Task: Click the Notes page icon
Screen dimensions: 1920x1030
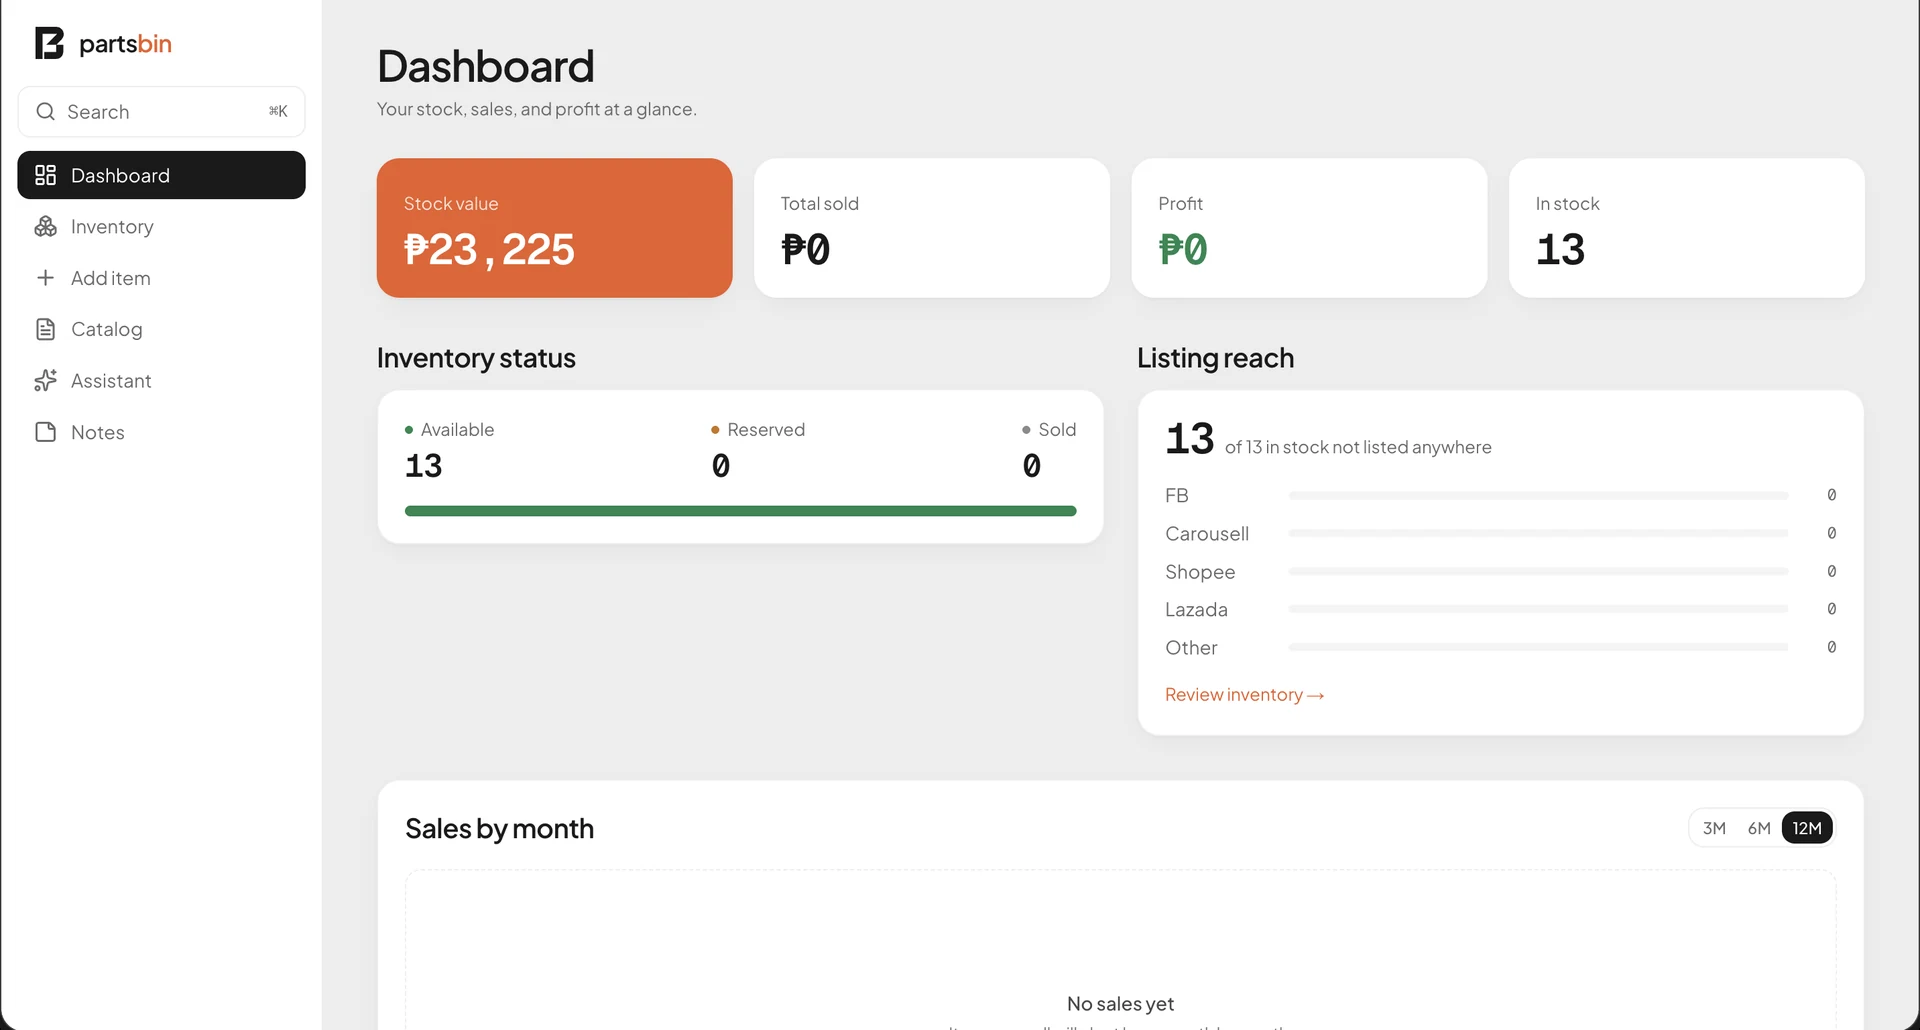Action: pos(45,432)
